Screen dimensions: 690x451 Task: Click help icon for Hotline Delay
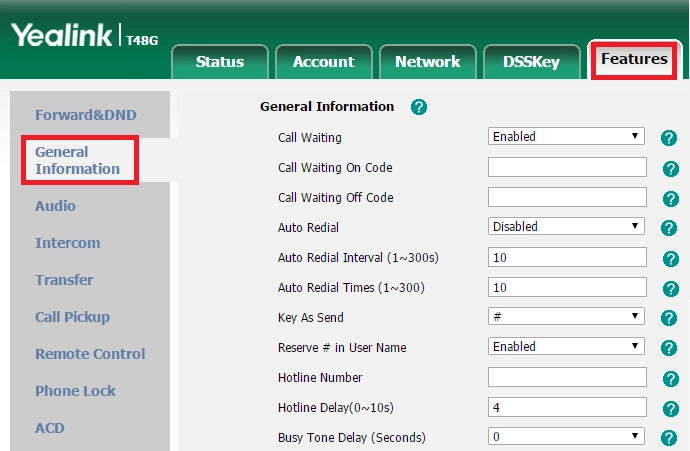coord(670,409)
